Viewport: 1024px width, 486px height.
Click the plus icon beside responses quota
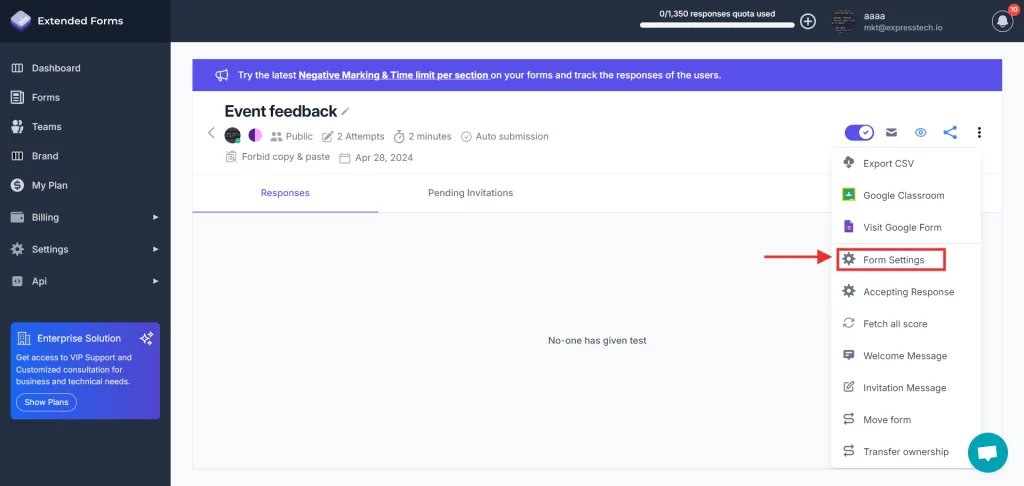click(x=808, y=22)
